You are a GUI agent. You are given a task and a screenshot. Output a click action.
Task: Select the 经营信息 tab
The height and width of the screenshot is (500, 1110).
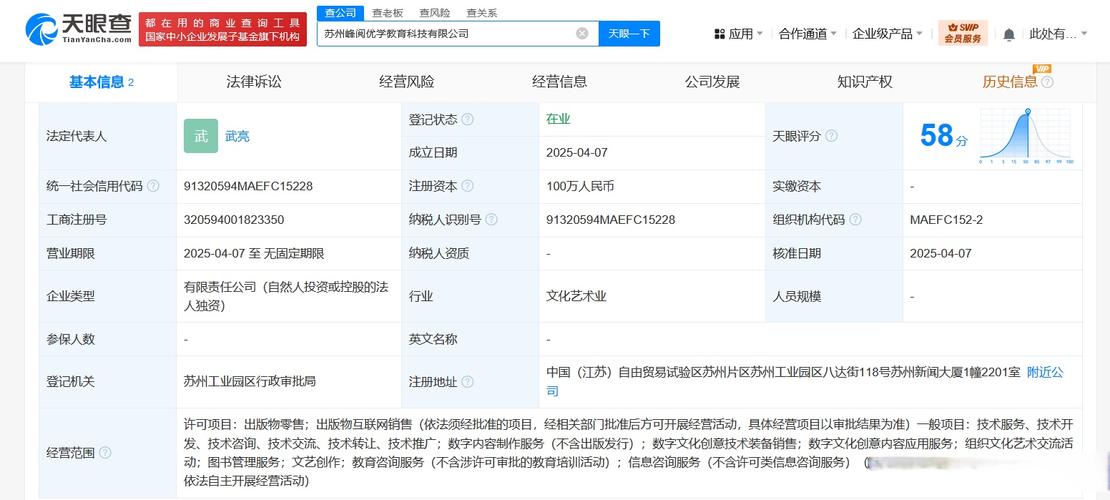tap(559, 82)
